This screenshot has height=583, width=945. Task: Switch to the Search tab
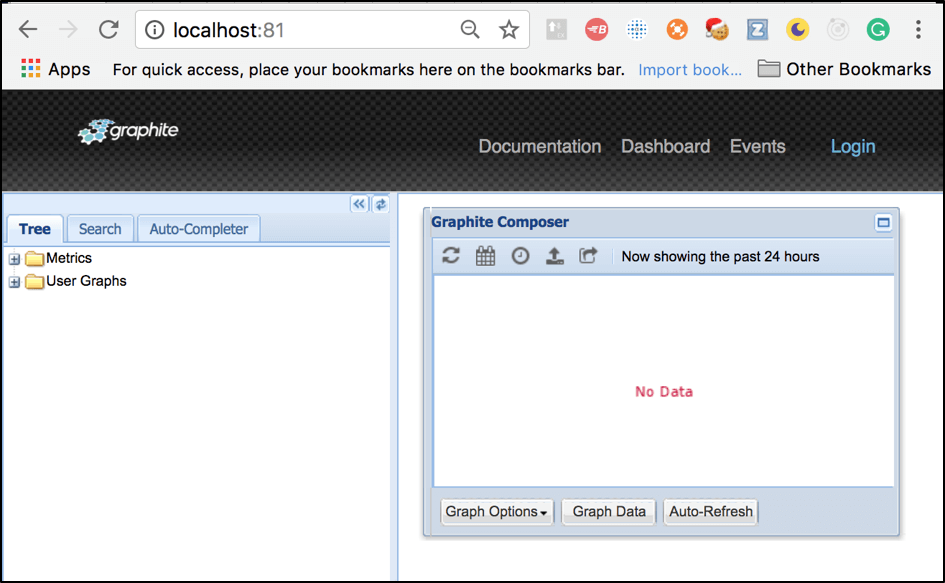(100, 229)
